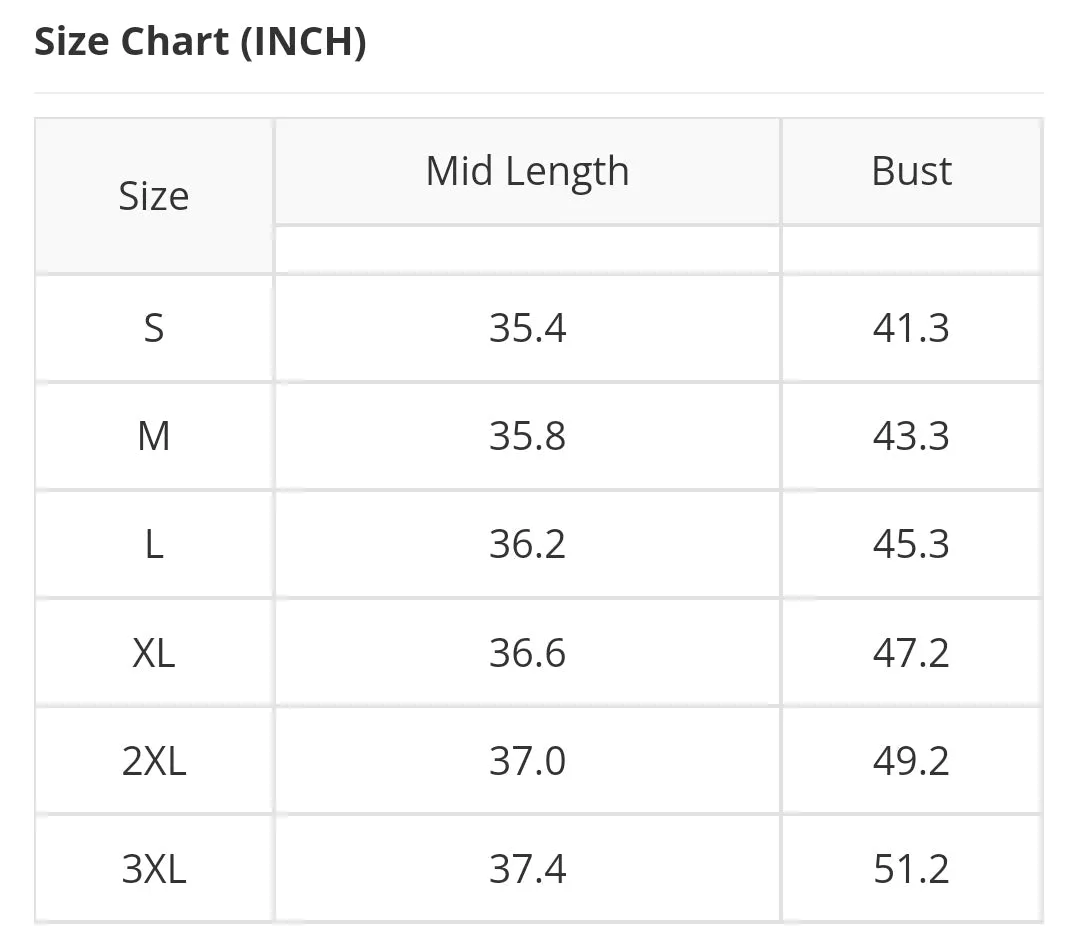This screenshot has width=1080, height=947.
Task: Select the 2XL size row label
Action: click(x=154, y=761)
